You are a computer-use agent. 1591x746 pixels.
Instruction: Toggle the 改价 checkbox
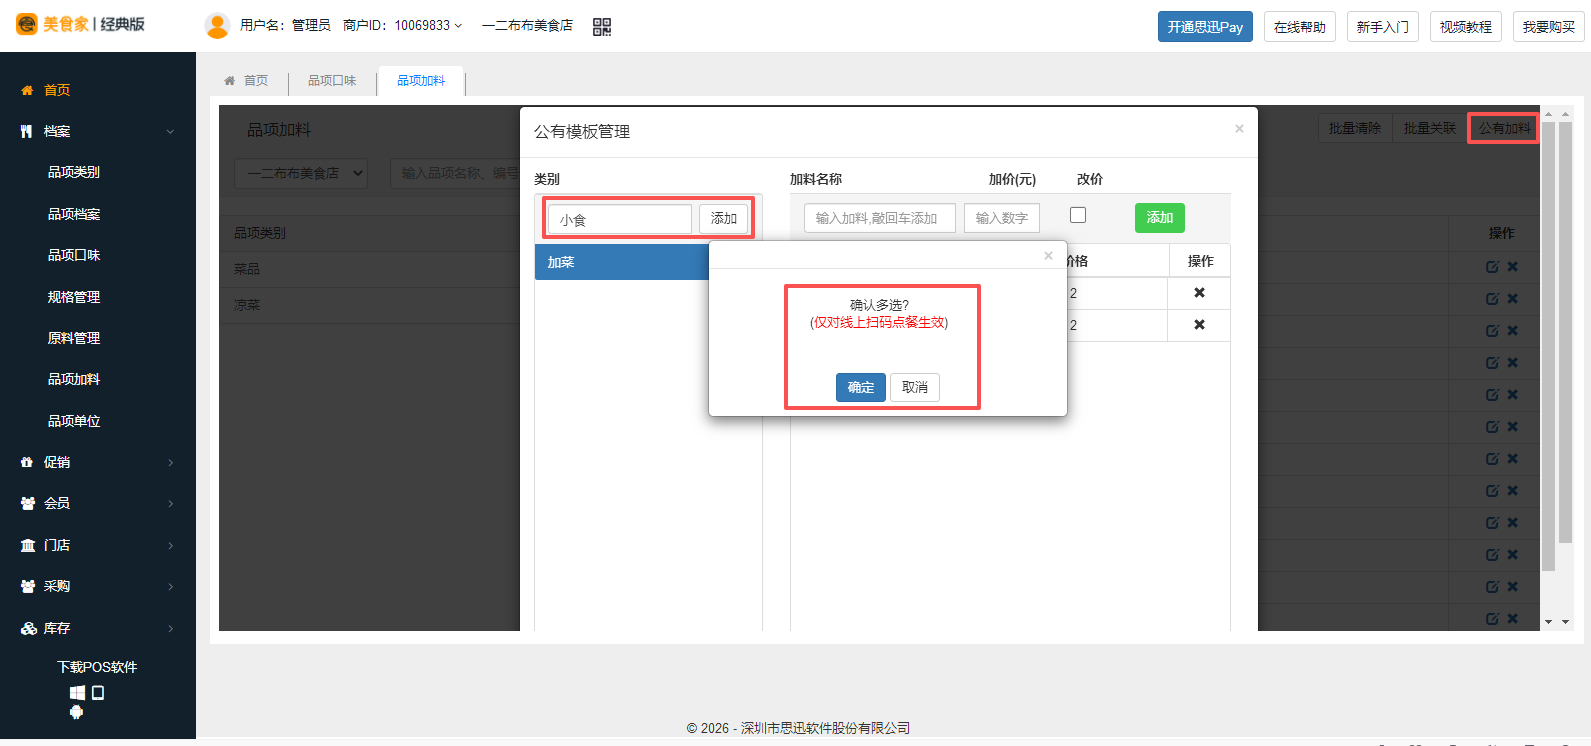pos(1078,215)
